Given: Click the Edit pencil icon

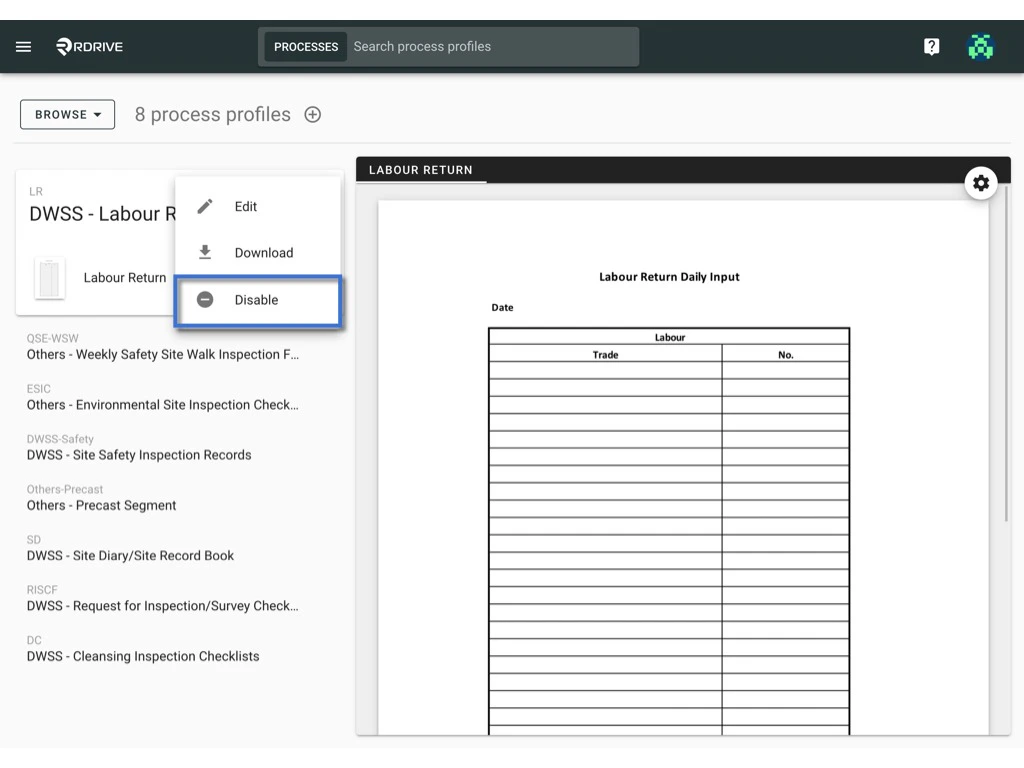Looking at the screenshot, I should click(x=205, y=206).
